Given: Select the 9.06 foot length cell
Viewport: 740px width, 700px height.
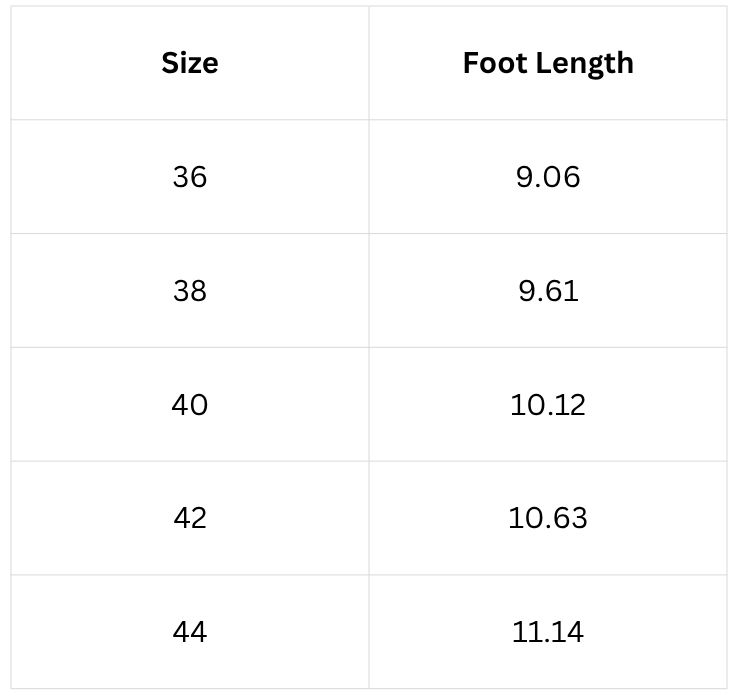Looking at the screenshot, I should [x=548, y=177].
